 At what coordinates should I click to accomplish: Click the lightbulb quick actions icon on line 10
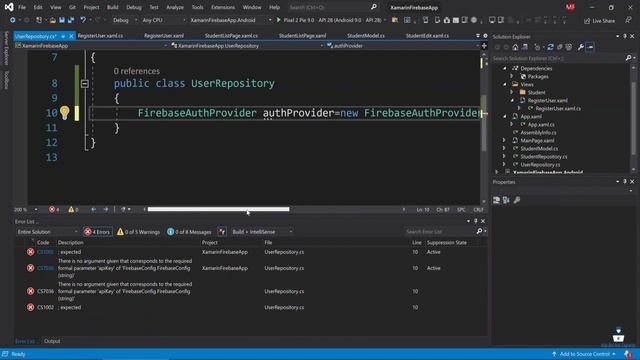(64, 113)
